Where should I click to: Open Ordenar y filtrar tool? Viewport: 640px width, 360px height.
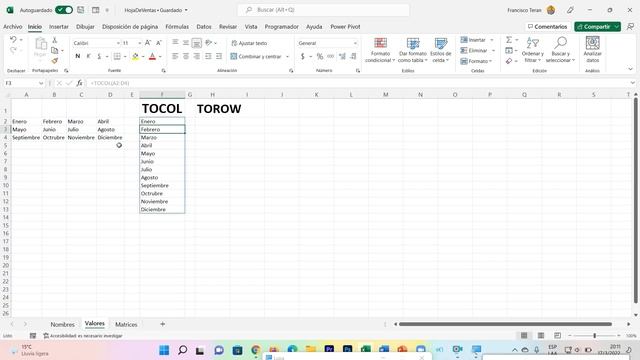click(x=533, y=50)
